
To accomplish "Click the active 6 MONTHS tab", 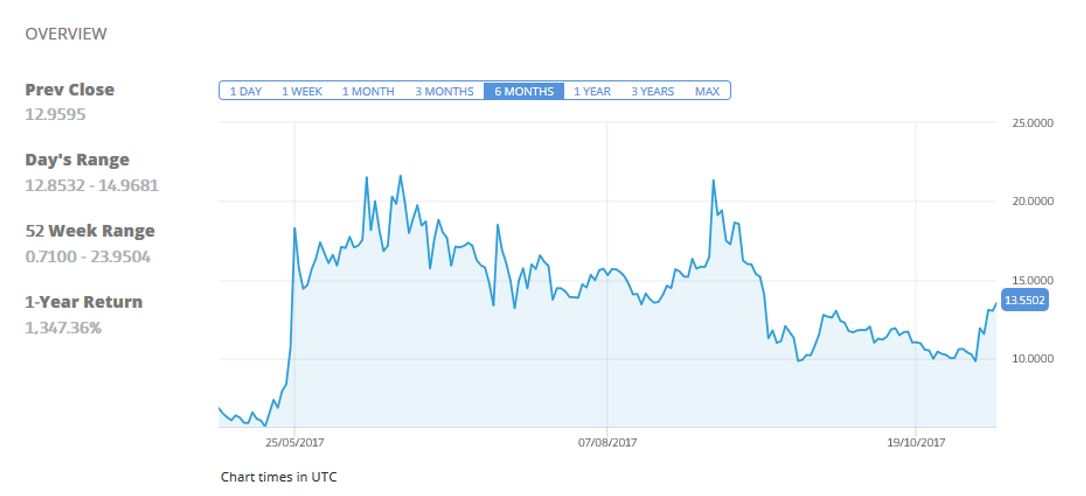I will point(523,91).
